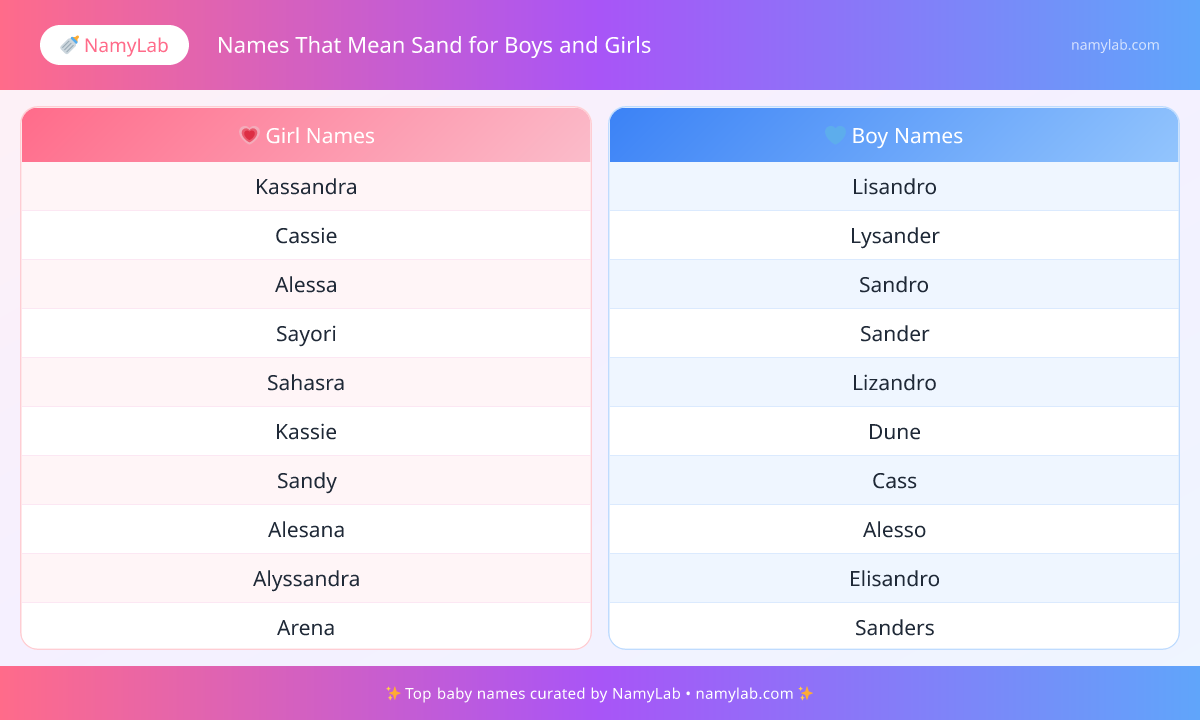Visit the namylab.com link in header
The height and width of the screenshot is (720, 1200).
(1115, 45)
